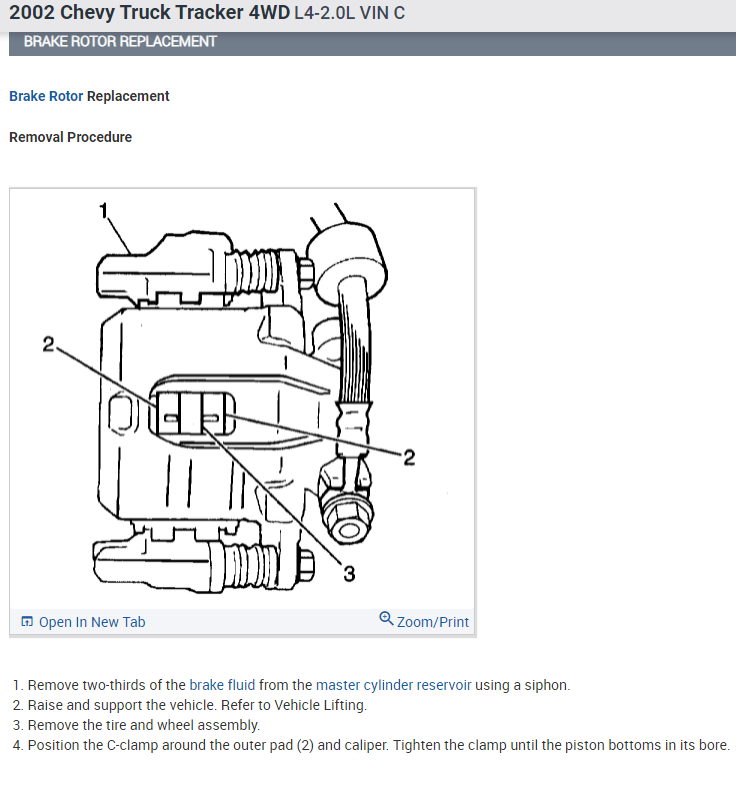This screenshot has width=736, height=786.
Task: Click the L4-2.0L VIN C engine text
Action: point(349,13)
